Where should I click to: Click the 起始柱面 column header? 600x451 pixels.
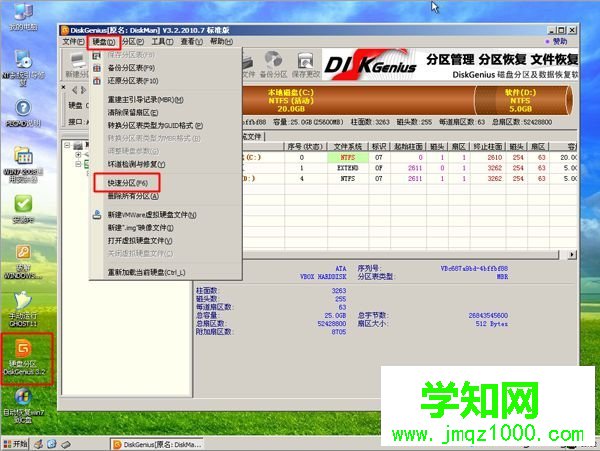pos(408,147)
